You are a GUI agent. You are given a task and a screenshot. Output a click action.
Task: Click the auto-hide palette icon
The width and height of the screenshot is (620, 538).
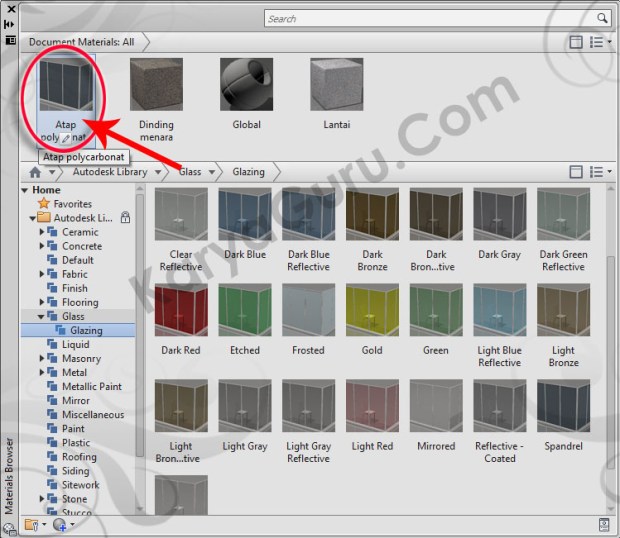click(9, 25)
